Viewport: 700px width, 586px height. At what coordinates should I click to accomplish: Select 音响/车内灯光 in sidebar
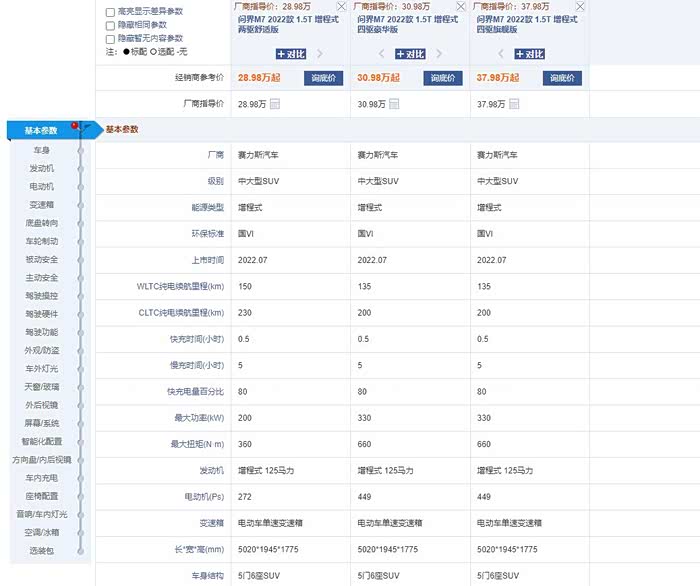pyautogui.click(x=42, y=514)
